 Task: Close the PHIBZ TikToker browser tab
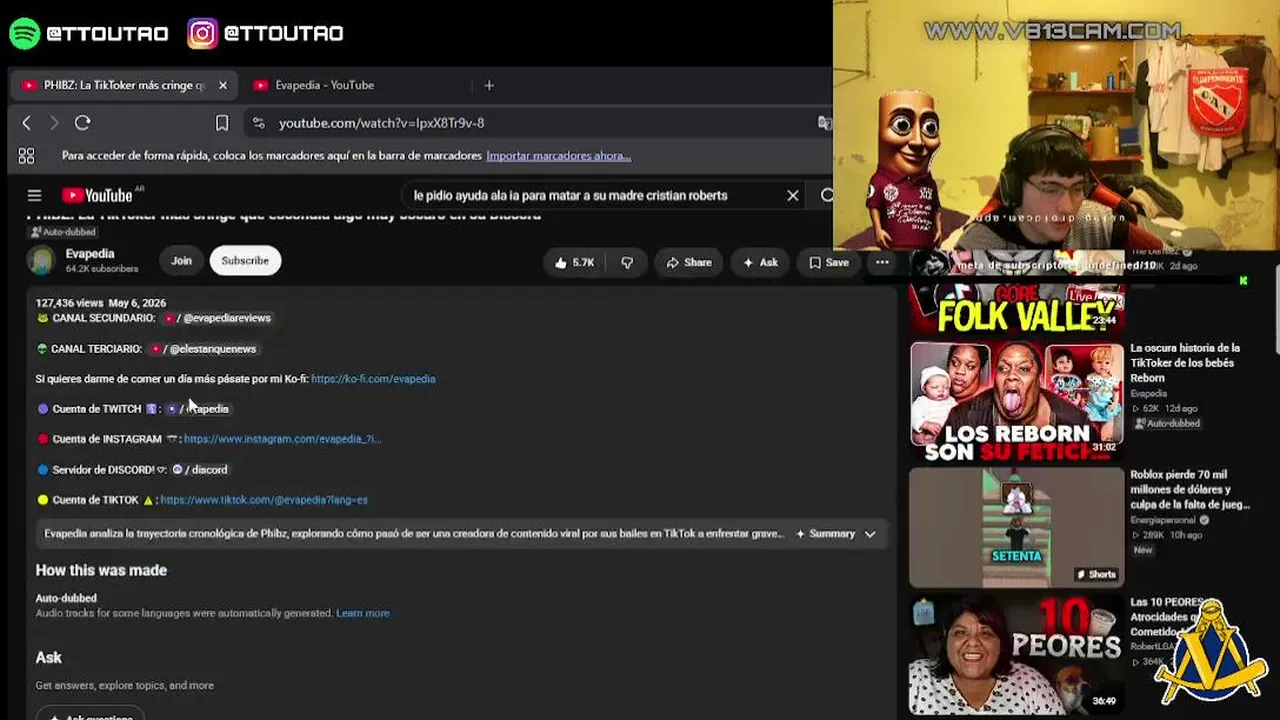tap(223, 86)
